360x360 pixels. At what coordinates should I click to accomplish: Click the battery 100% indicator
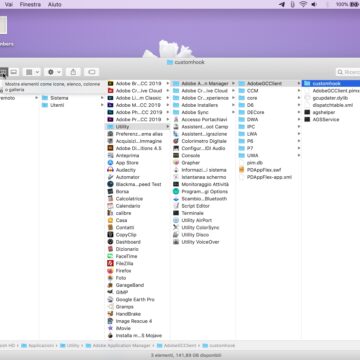(x=348, y=4)
